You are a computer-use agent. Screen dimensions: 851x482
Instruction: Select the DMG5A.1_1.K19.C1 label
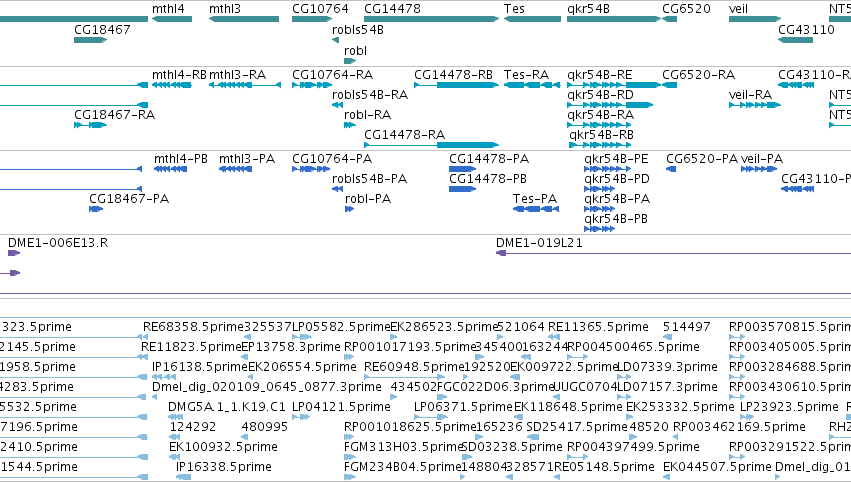(227, 408)
